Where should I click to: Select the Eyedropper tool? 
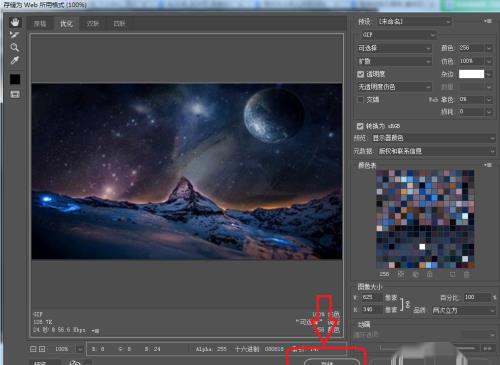14,60
